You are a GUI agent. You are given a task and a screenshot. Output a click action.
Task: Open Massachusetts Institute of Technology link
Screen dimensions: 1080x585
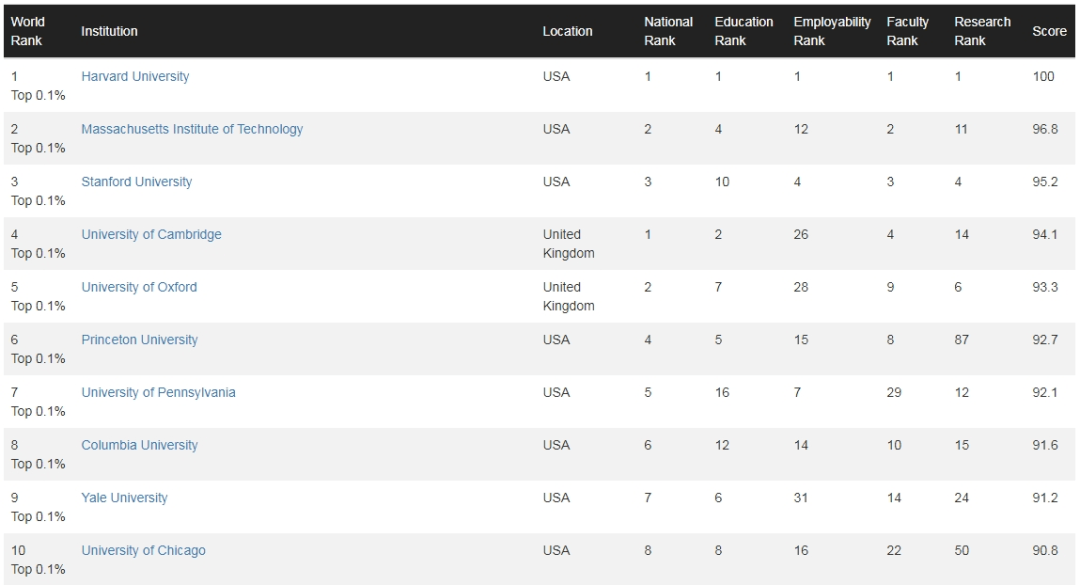click(192, 129)
